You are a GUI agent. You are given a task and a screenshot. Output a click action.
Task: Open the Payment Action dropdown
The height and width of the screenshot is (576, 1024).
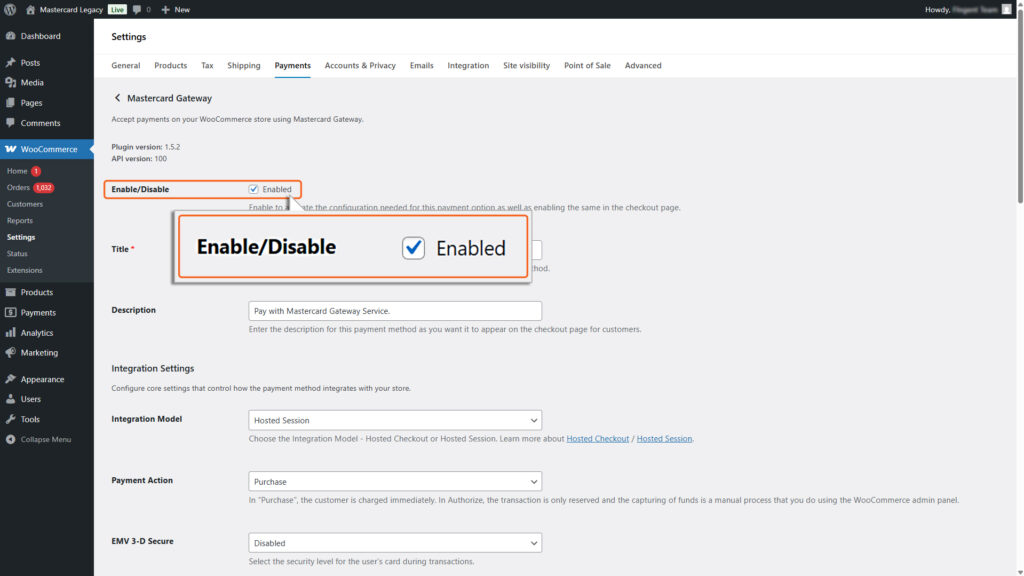(394, 480)
